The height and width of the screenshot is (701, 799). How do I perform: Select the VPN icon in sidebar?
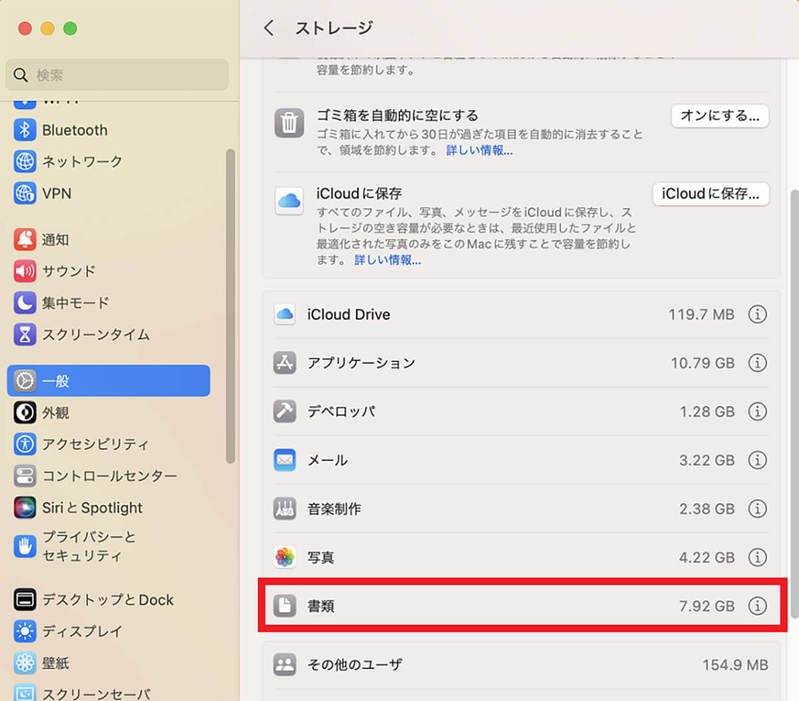pos(24,193)
